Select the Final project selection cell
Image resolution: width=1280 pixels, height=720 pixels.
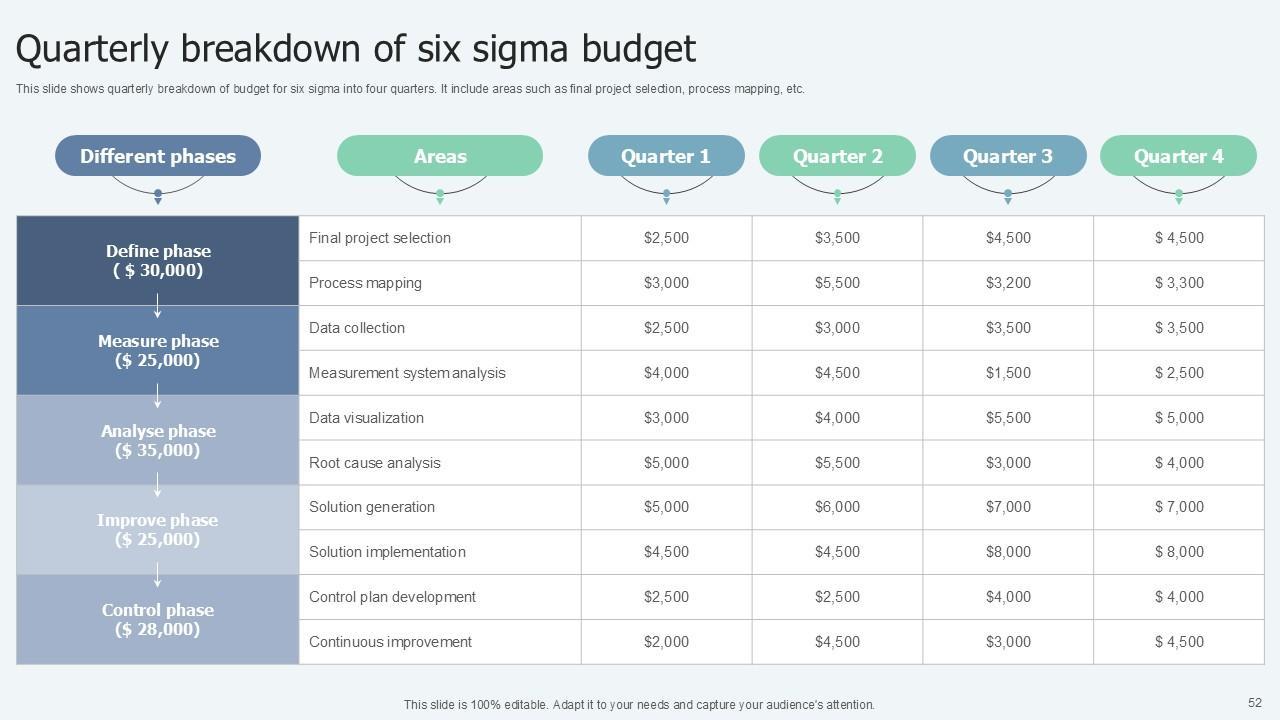[x=380, y=238]
